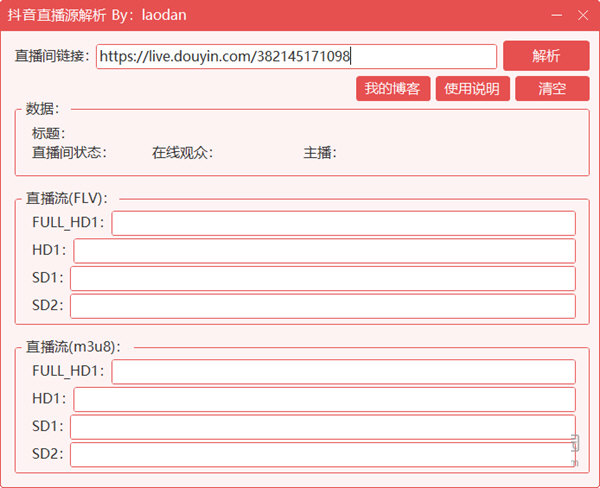Screen dimensions: 600x488
Task: Click the FLV HD1 stream field
Action: tap(324, 251)
